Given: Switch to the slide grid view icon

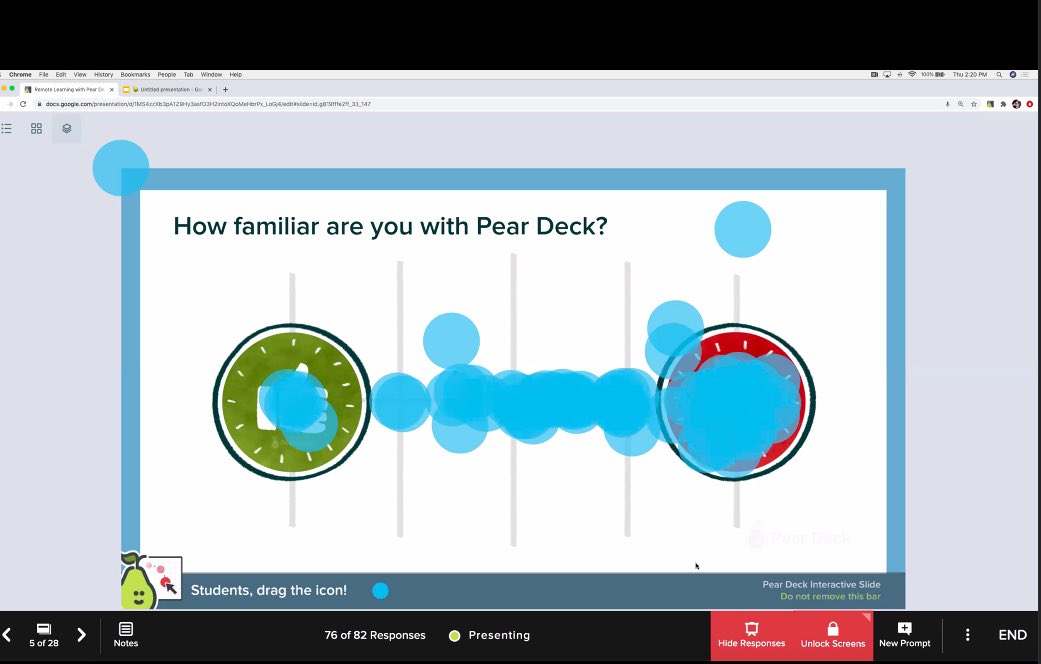Looking at the screenshot, I should [37, 129].
